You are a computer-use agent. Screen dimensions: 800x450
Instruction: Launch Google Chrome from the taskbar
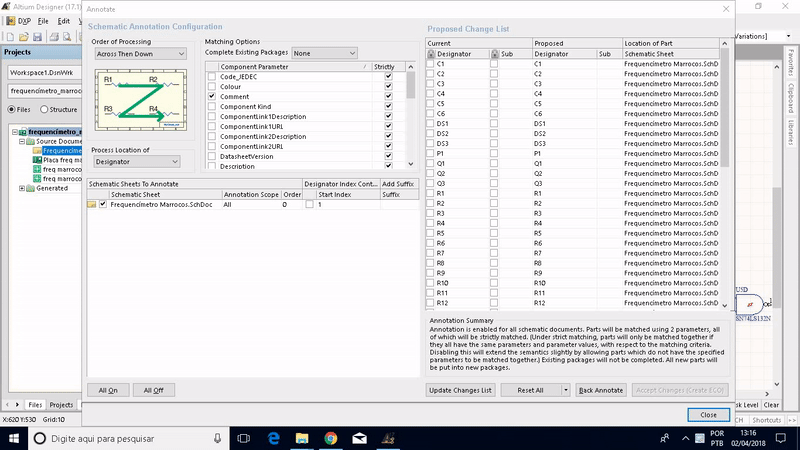tap(331, 438)
